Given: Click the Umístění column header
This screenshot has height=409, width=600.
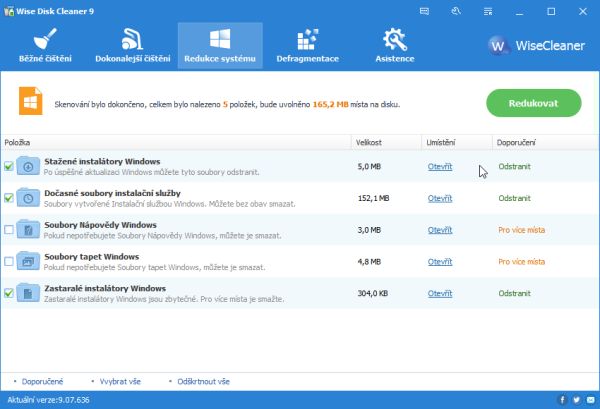Looking at the screenshot, I should (457, 142).
